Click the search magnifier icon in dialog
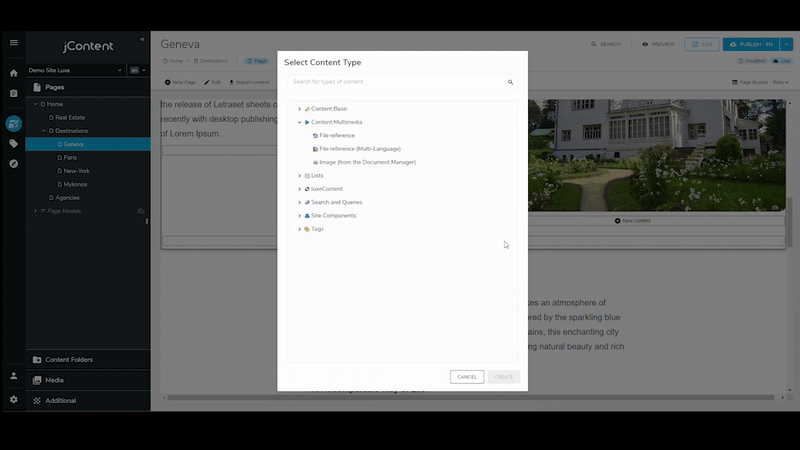This screenshot has height=450, width=800. tap(510, 82)
